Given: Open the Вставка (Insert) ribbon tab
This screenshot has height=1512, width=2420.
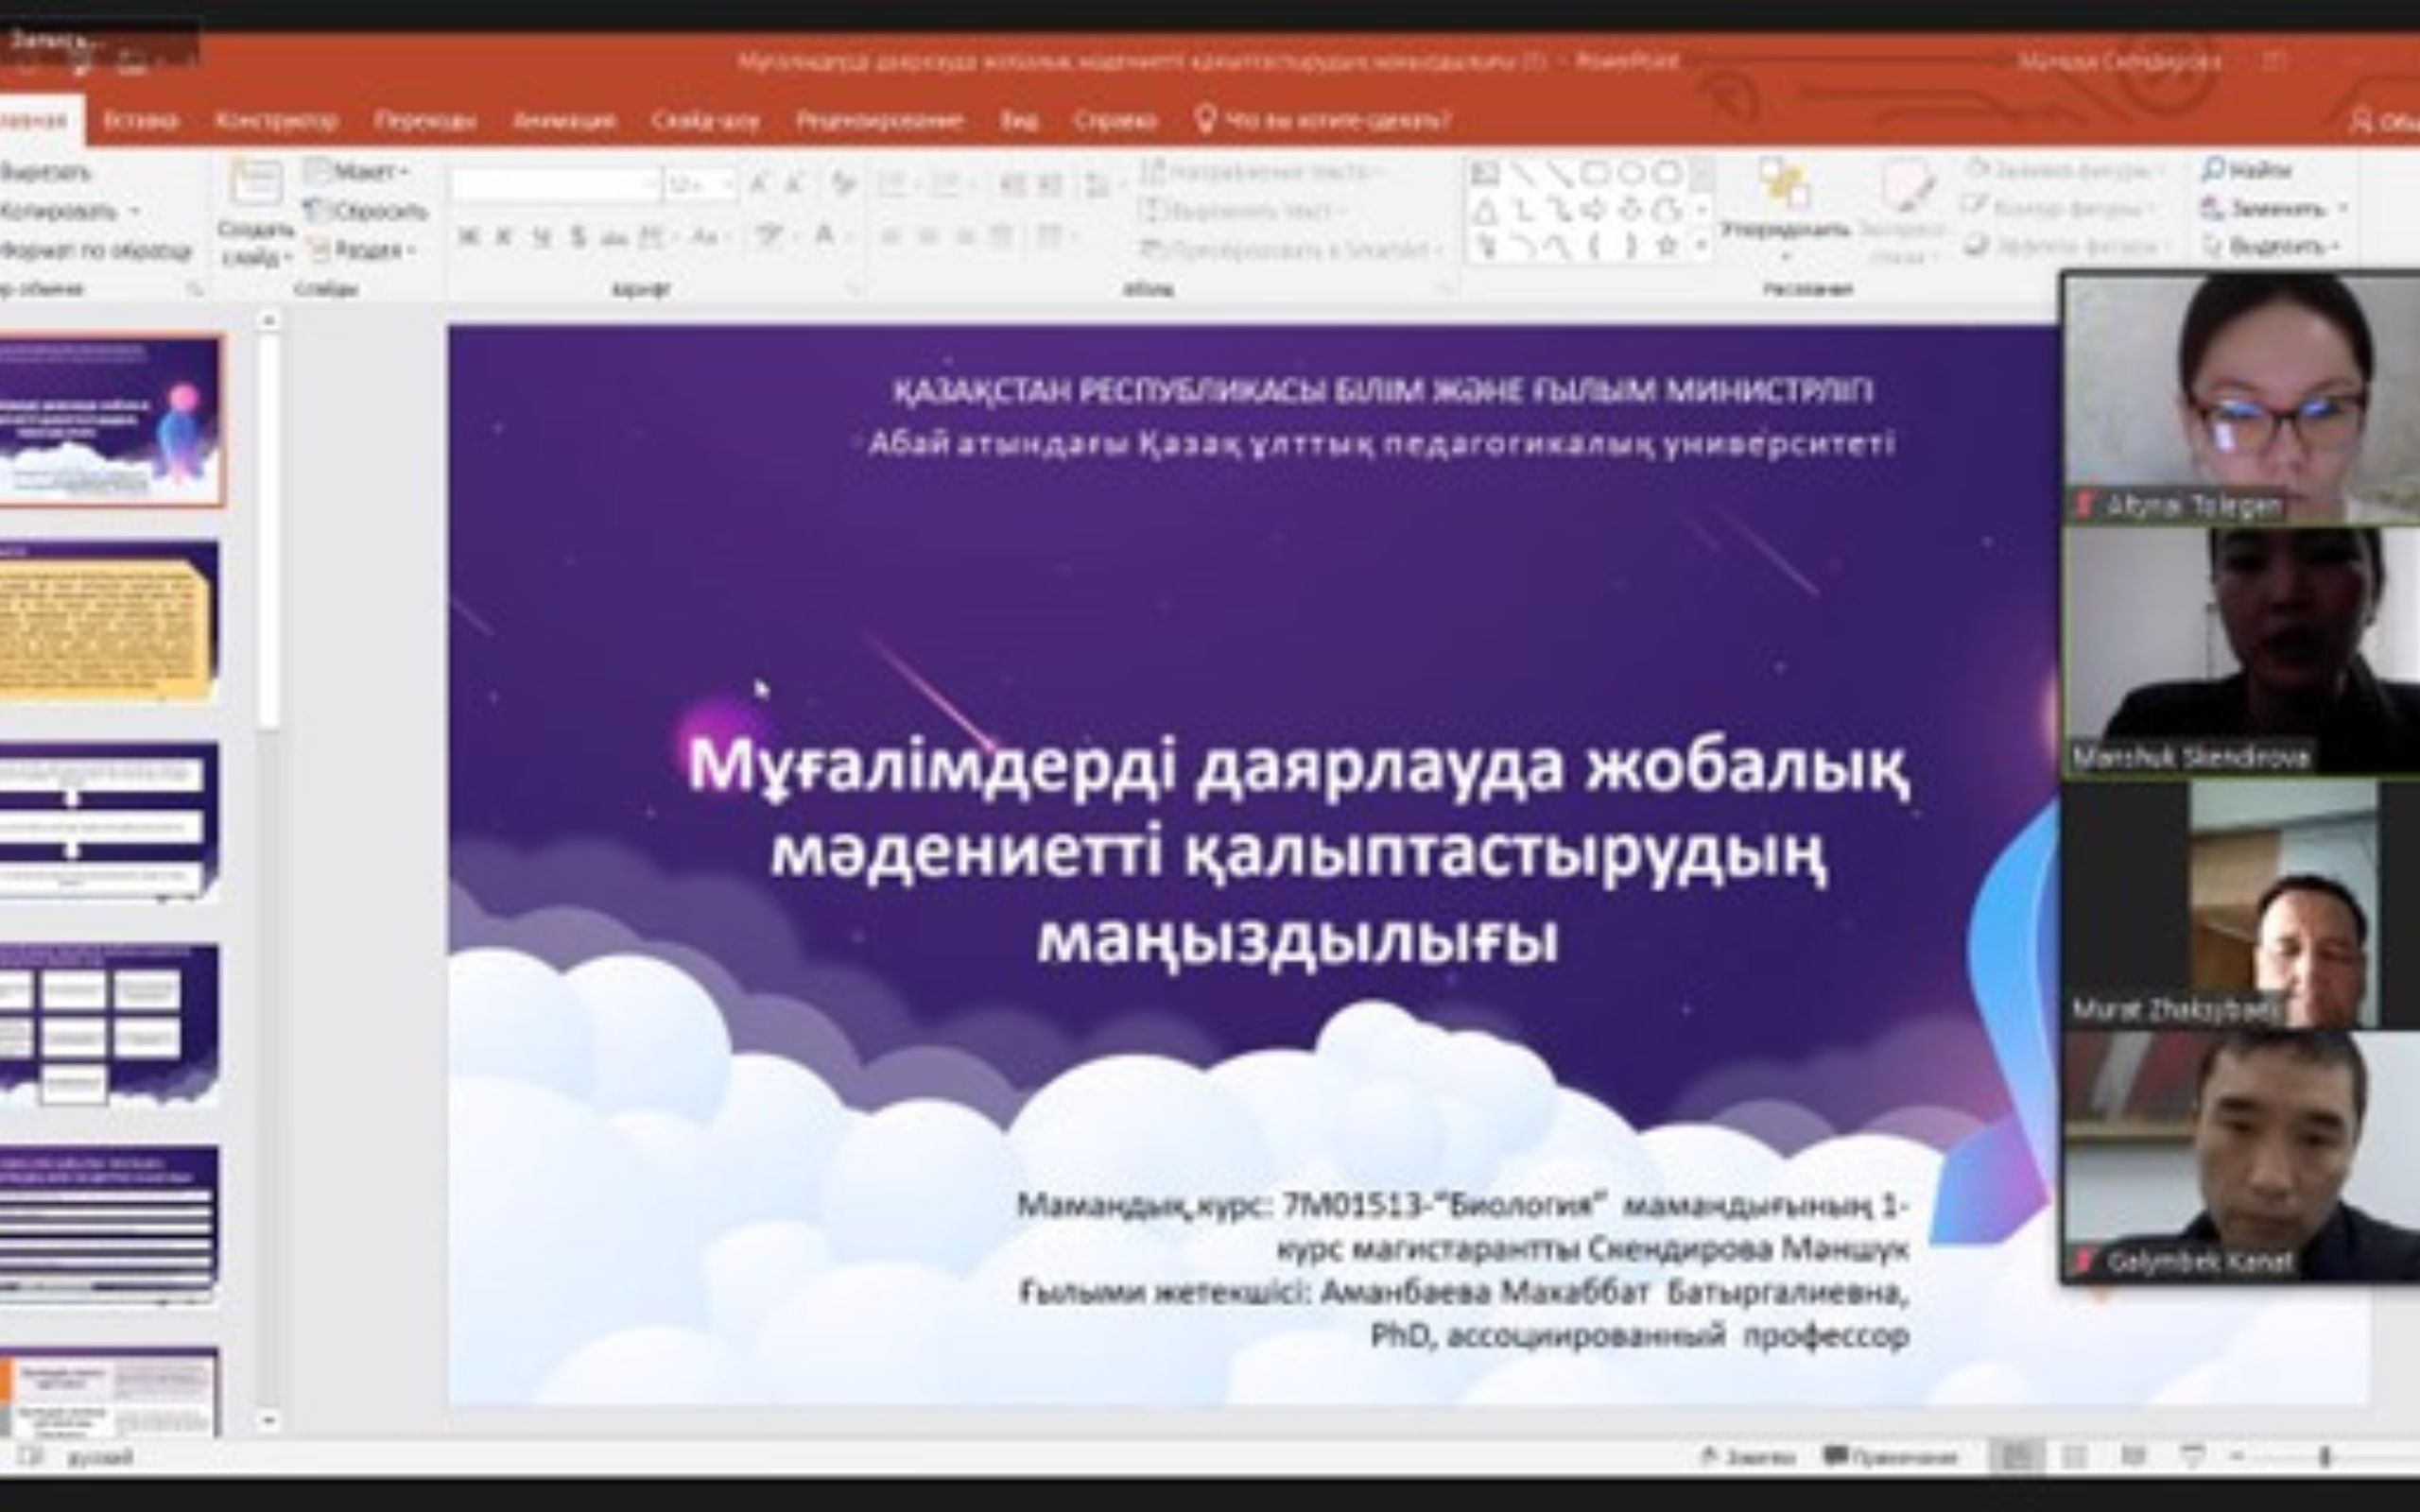Looking at the screenshot, I should pyautogui.click(x=141, y=121).
